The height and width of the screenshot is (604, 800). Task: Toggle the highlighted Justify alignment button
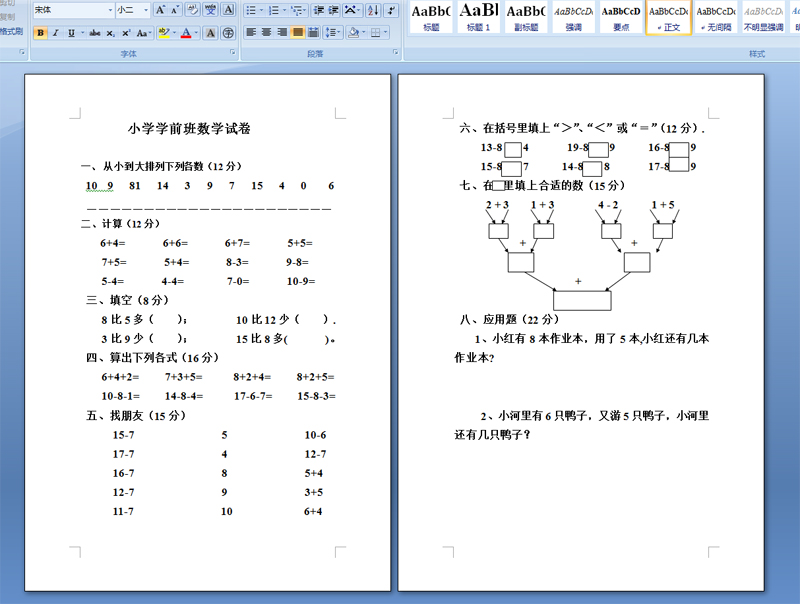point(298,33)
